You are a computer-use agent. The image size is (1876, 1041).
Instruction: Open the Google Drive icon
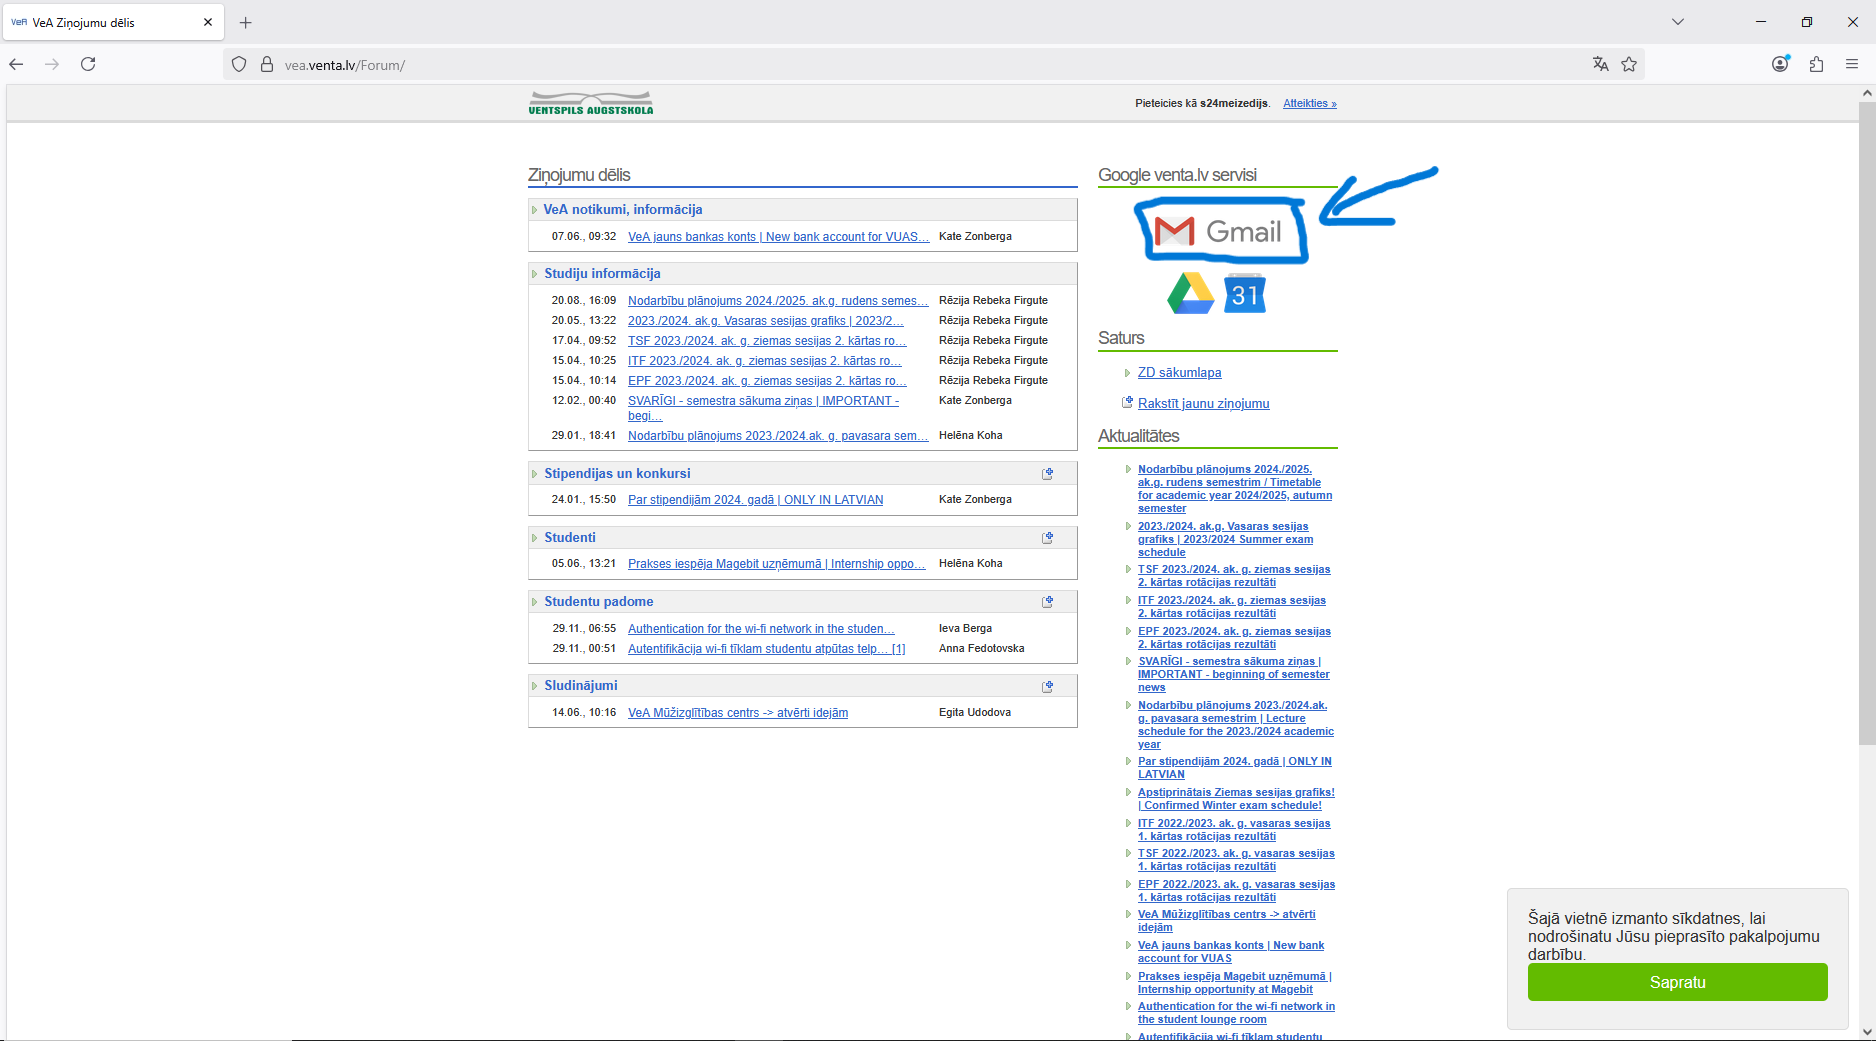coord(1190,293)
